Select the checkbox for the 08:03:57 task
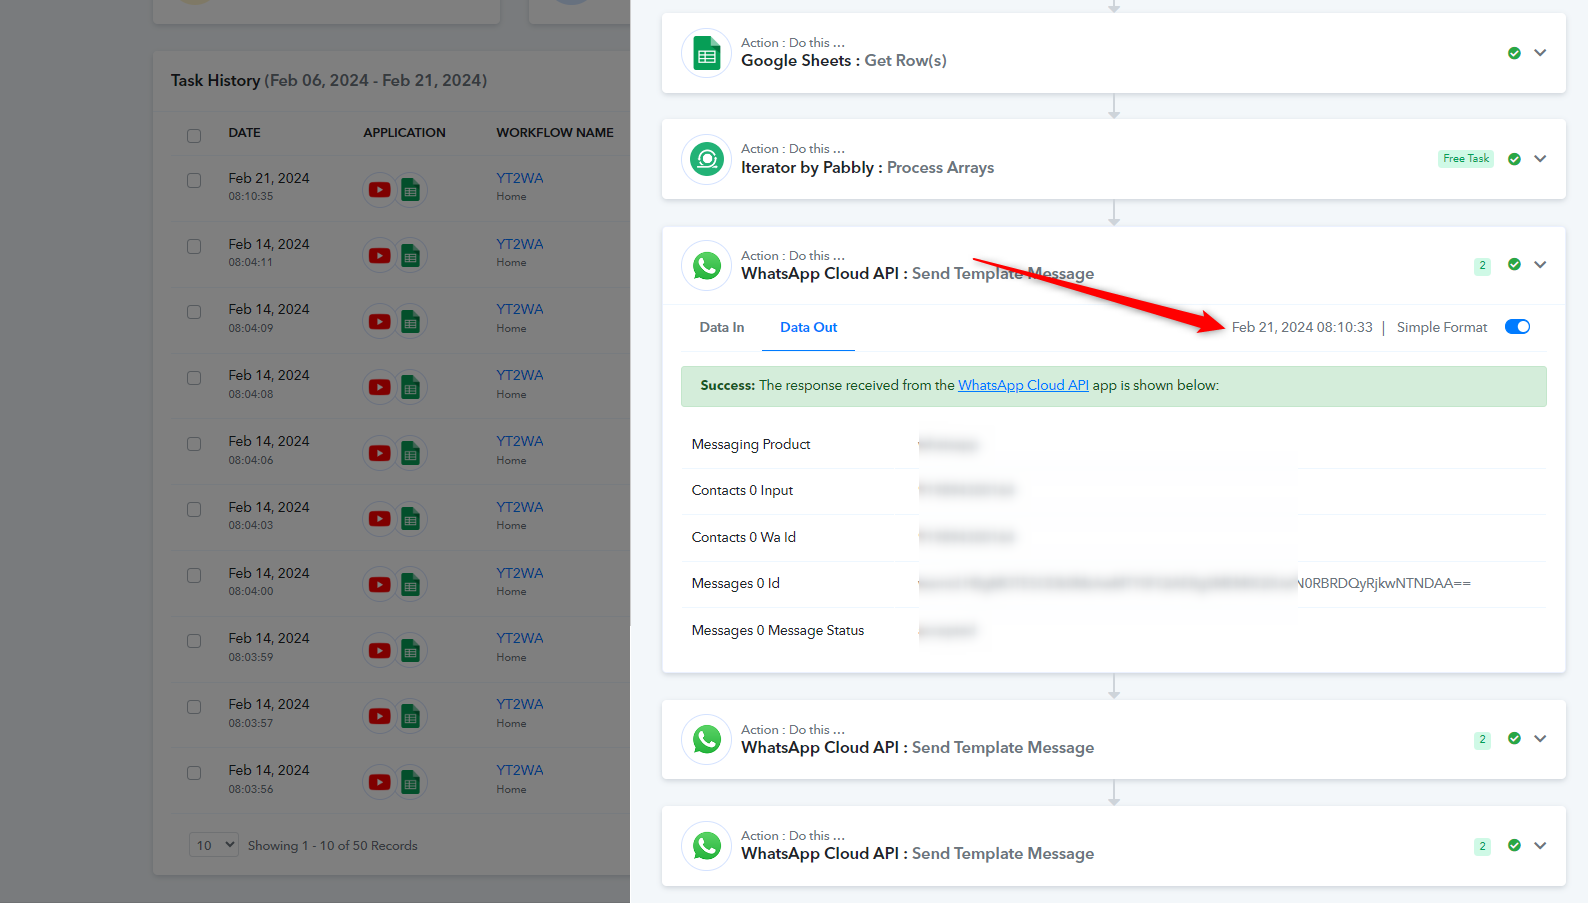The width and height of the screenshot is (1588, 903). [x=194, y=707]
